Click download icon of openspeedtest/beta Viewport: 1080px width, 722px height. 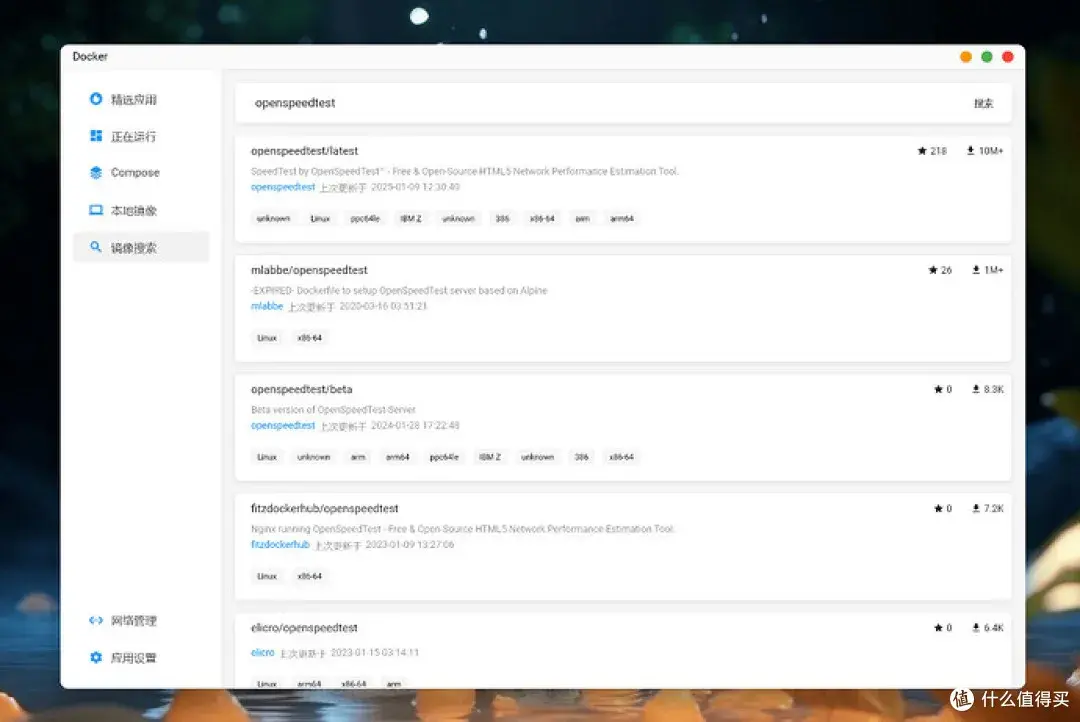[x=976, y=389]
